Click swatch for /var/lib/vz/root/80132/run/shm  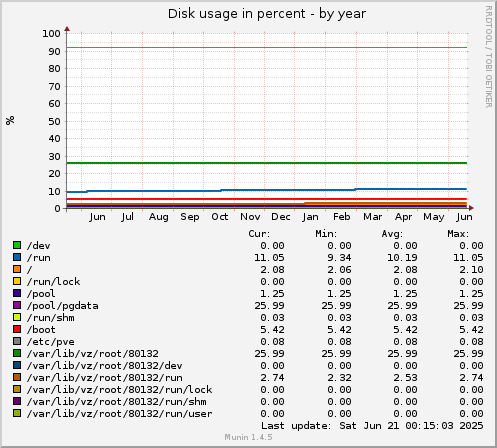[17, 401]
